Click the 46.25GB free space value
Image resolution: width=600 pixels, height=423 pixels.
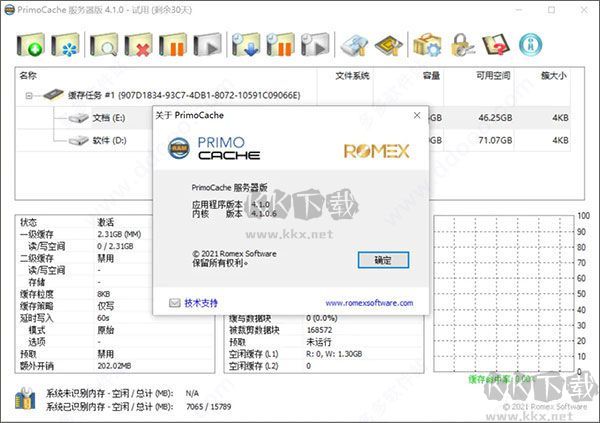(x=495, y=118)
